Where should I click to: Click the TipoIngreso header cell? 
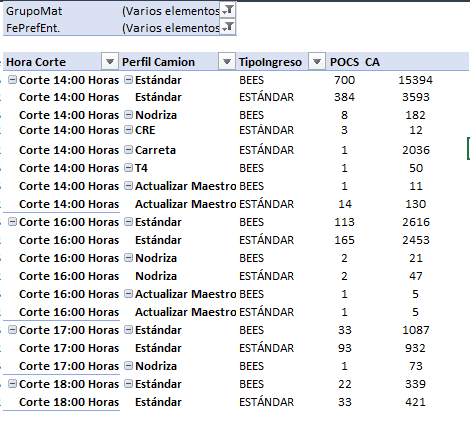pos(270,62)
